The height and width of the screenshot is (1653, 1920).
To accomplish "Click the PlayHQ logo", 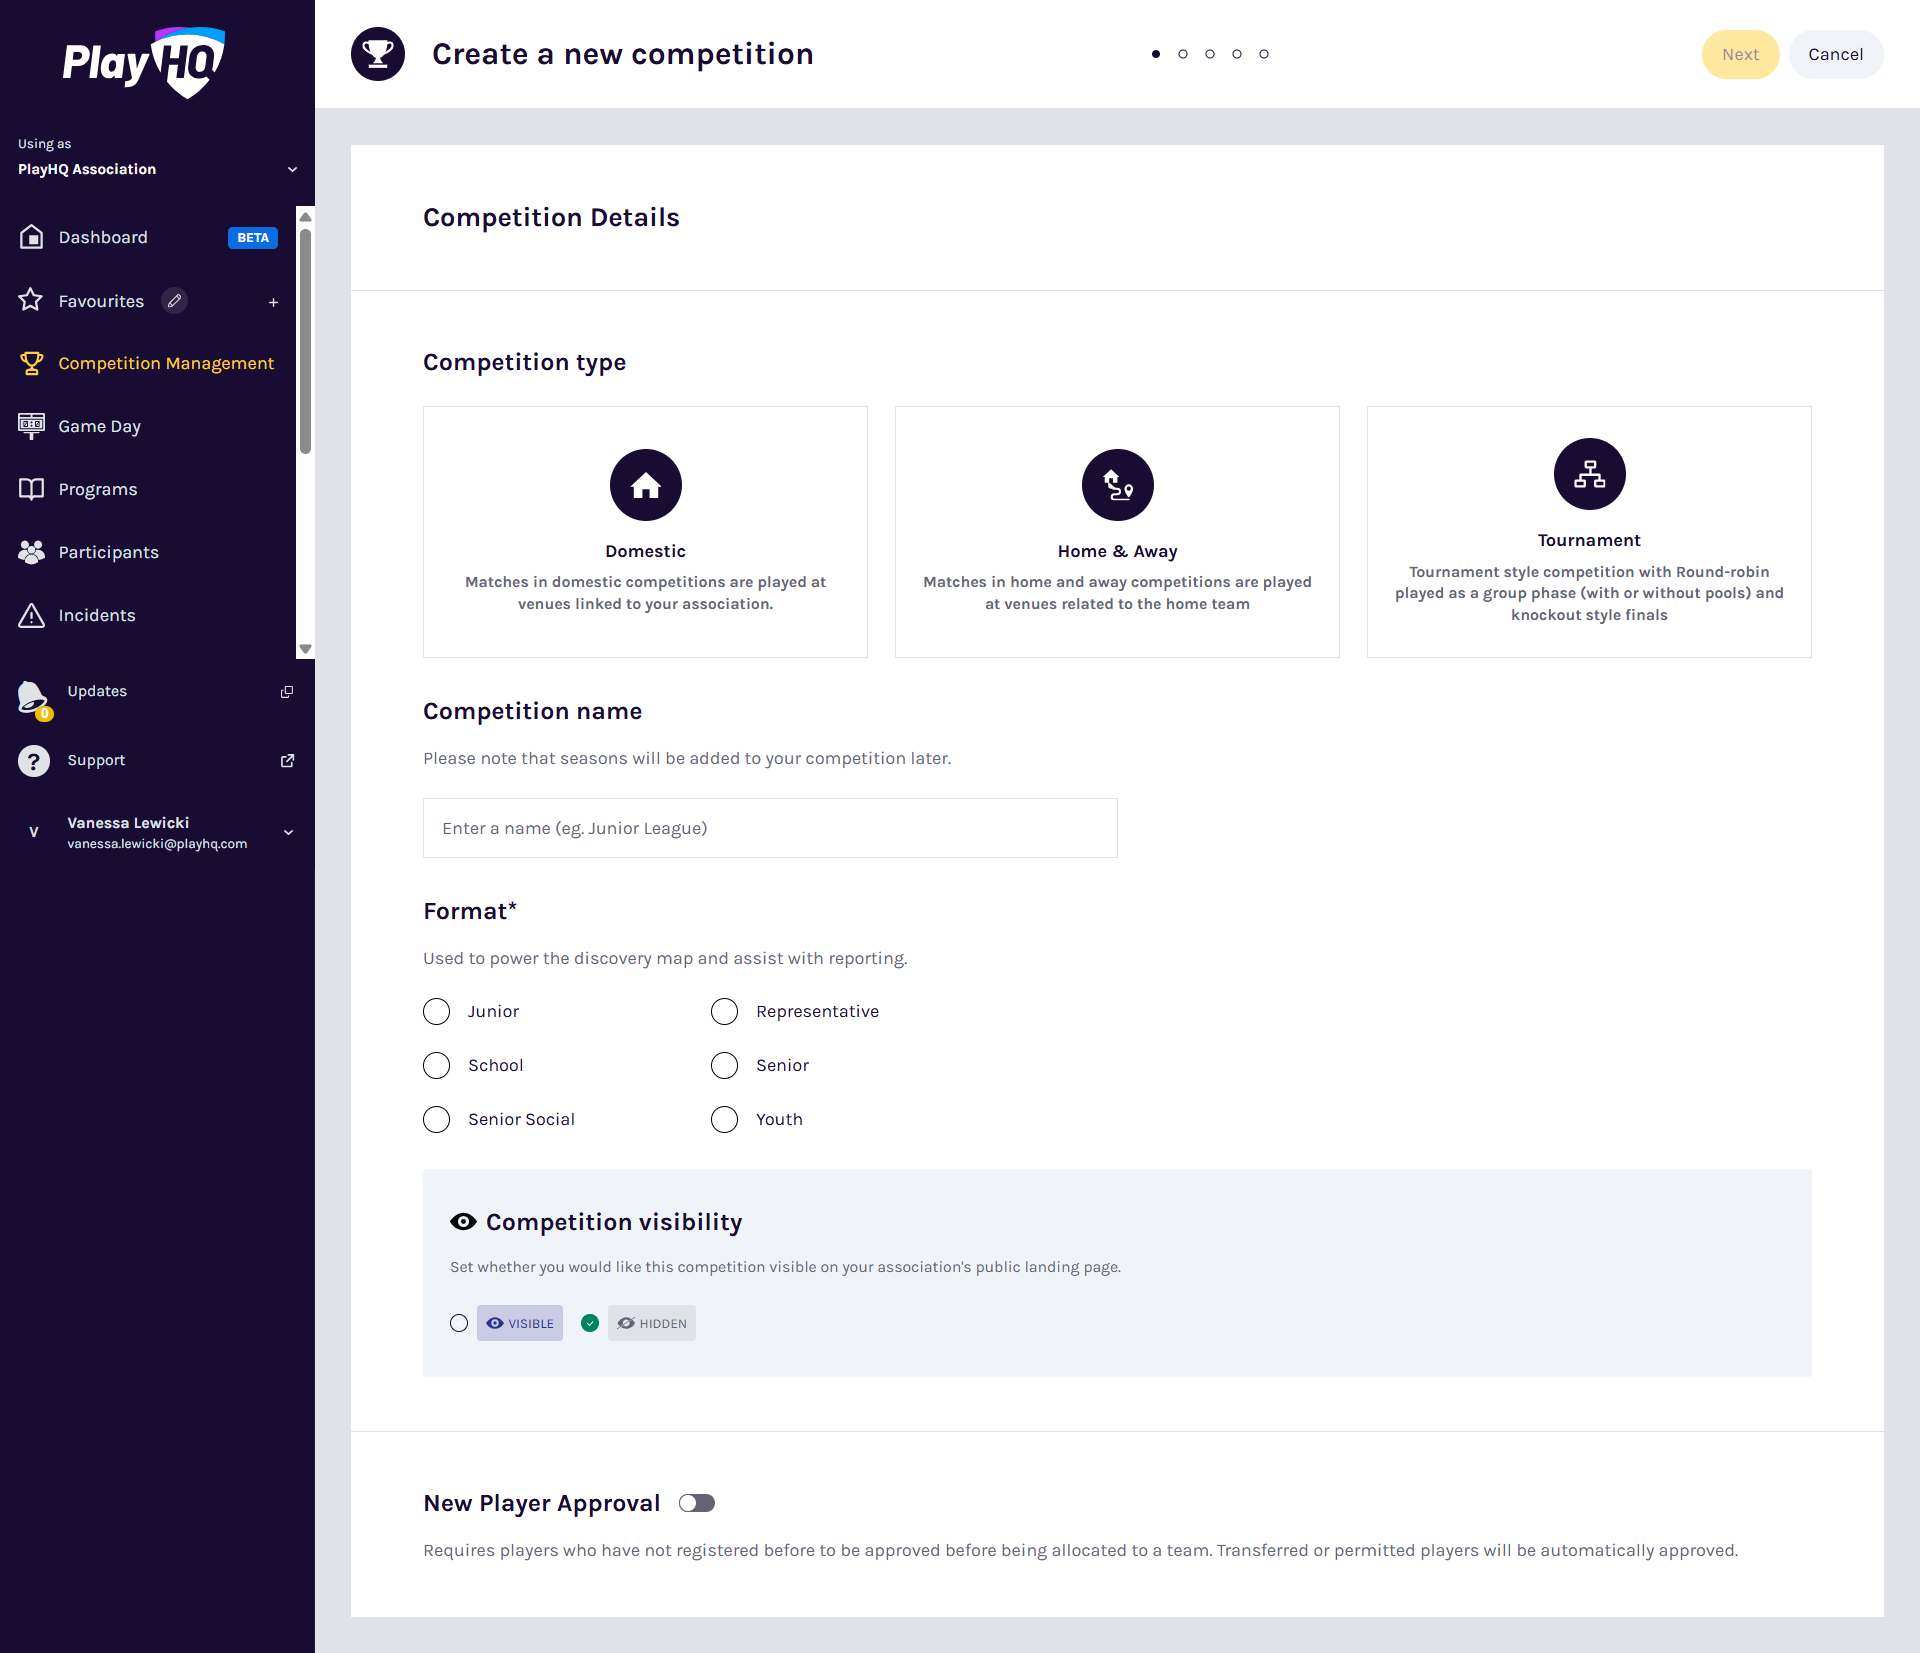I will click(x=144, y=62).
